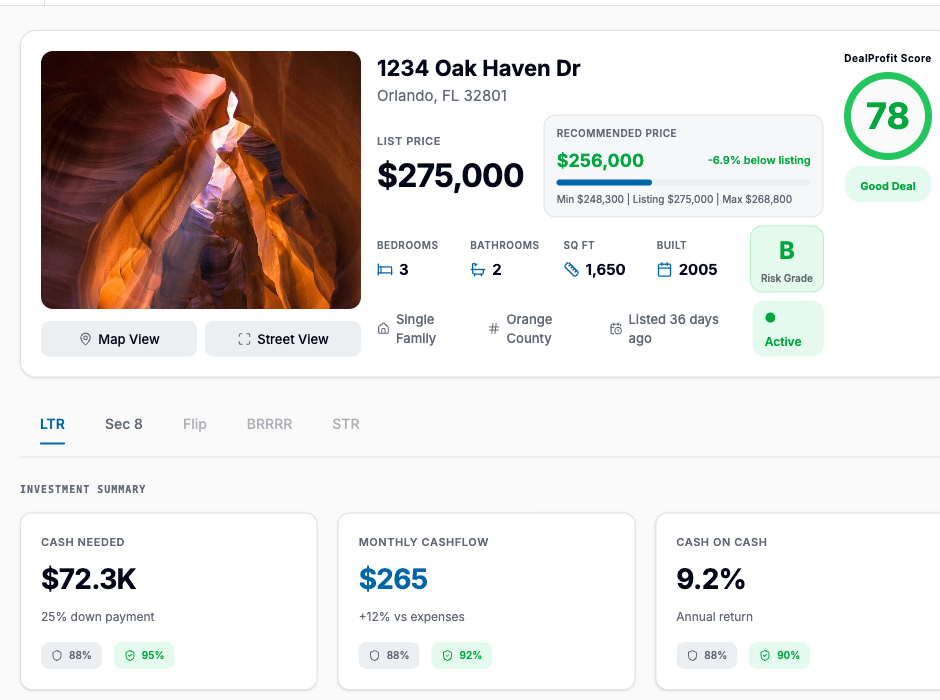
Task: Open Street View for the property
Action: pyautogui.click(x=283, y=339)
